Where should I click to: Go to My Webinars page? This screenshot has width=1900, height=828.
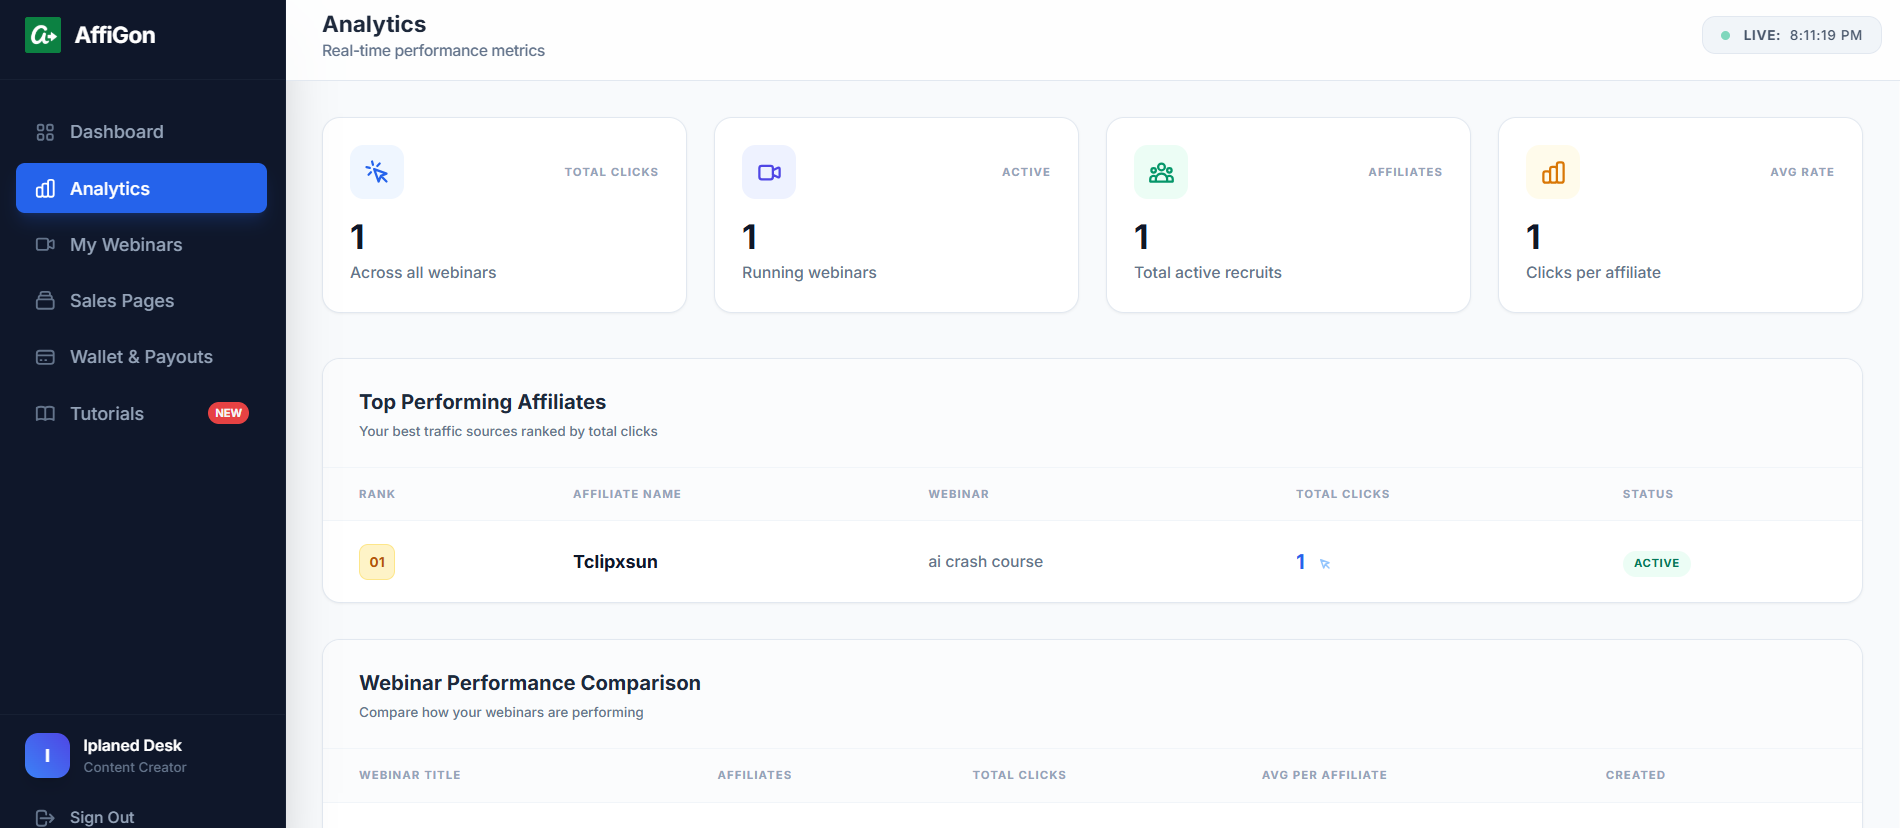[141, 245]
